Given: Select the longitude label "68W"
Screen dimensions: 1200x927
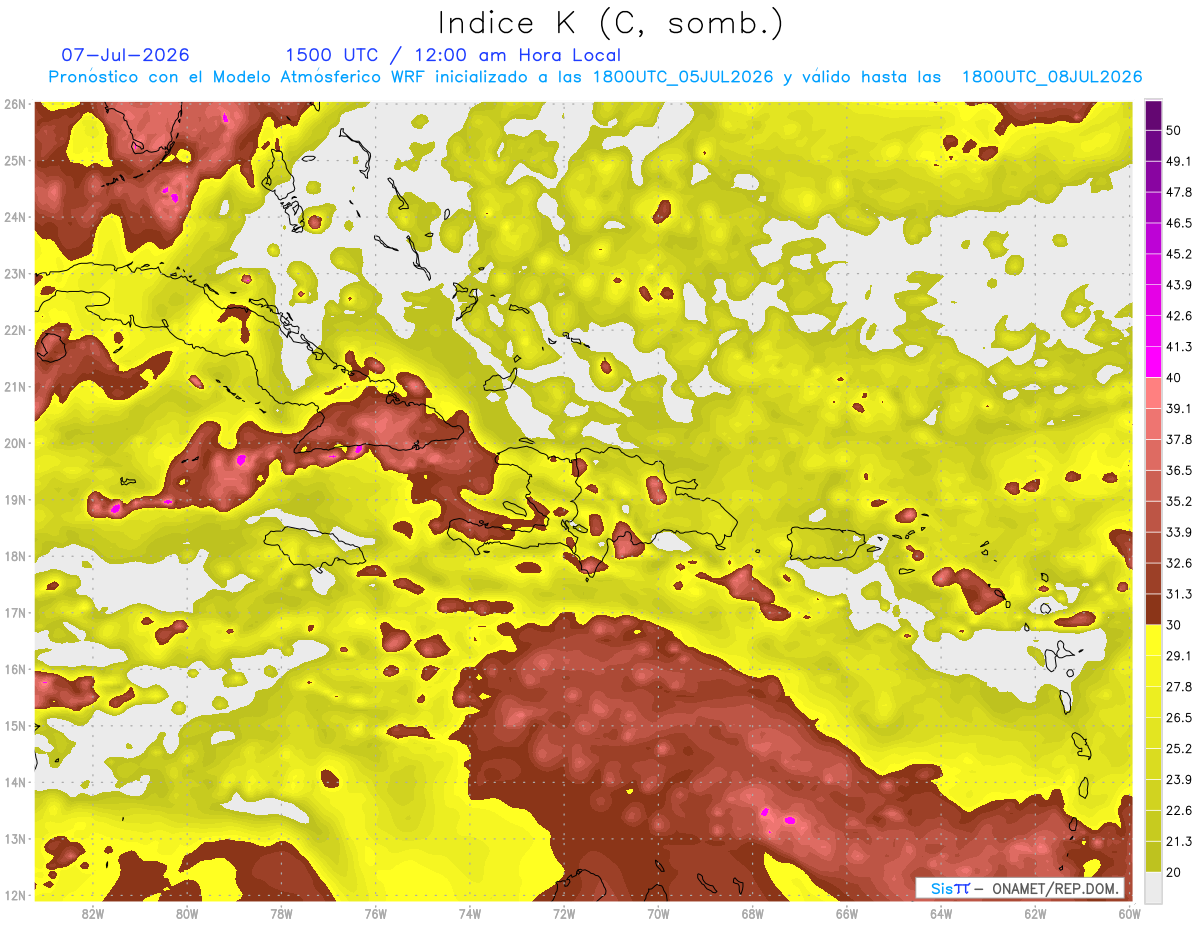Looking at the screenshot, I should click(x=752, y=913).
